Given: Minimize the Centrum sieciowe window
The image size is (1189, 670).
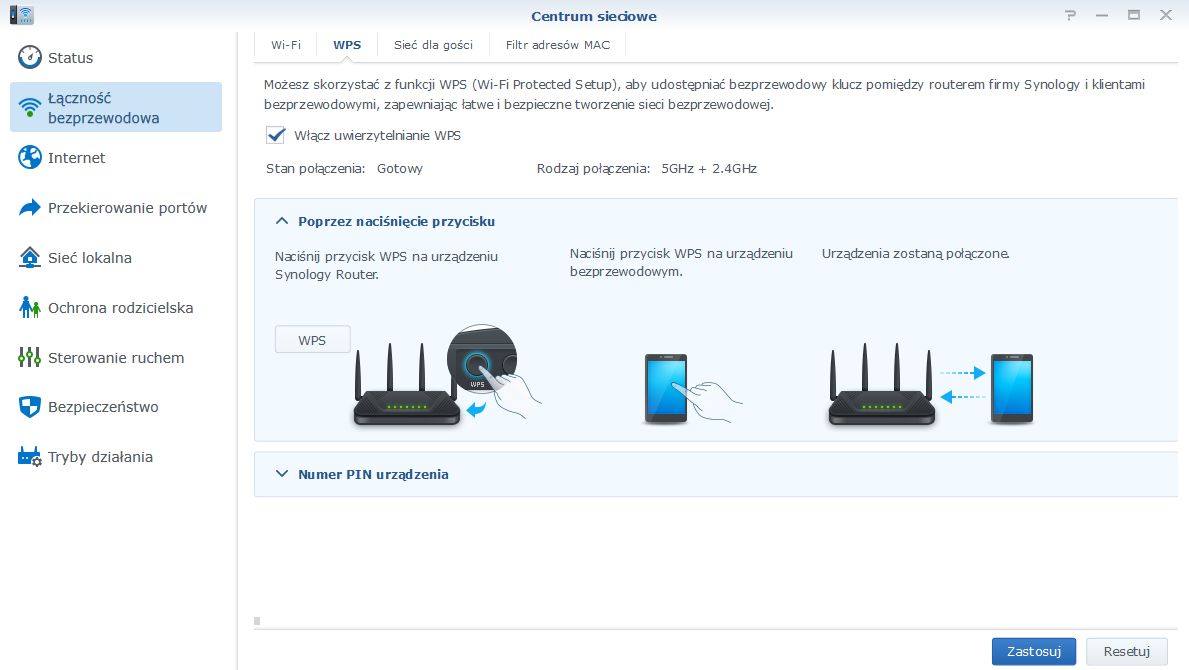Looking at the screenshot, I should pos(1102,15).
